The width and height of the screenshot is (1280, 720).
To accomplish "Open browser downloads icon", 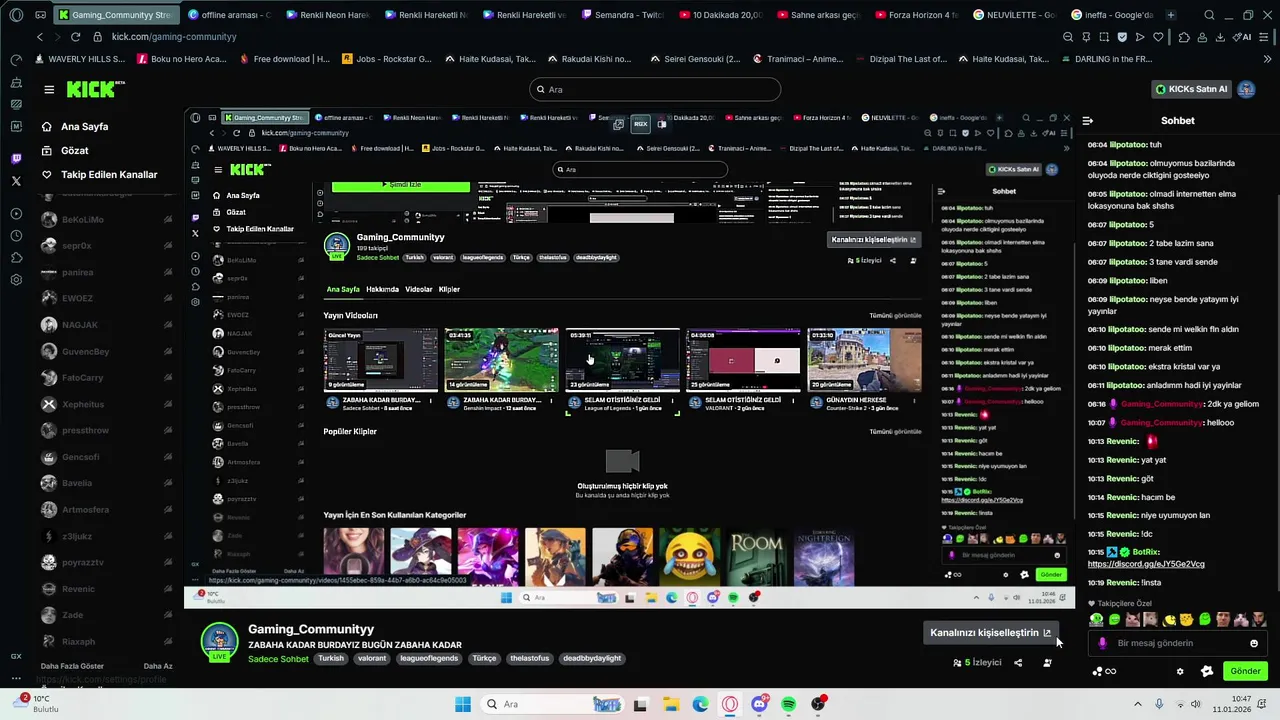I will pos(1220,37).
